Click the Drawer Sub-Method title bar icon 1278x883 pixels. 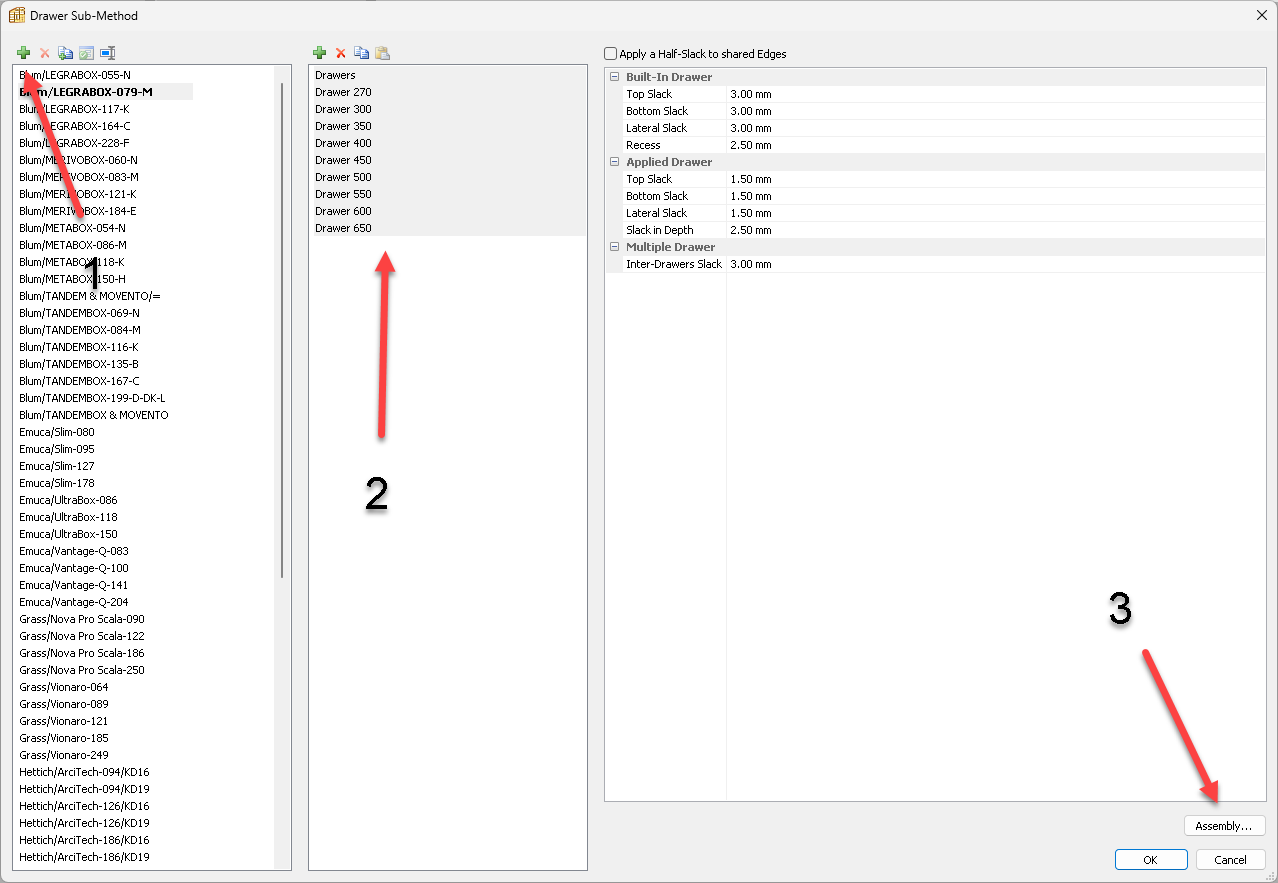click(x=17, y=15)
